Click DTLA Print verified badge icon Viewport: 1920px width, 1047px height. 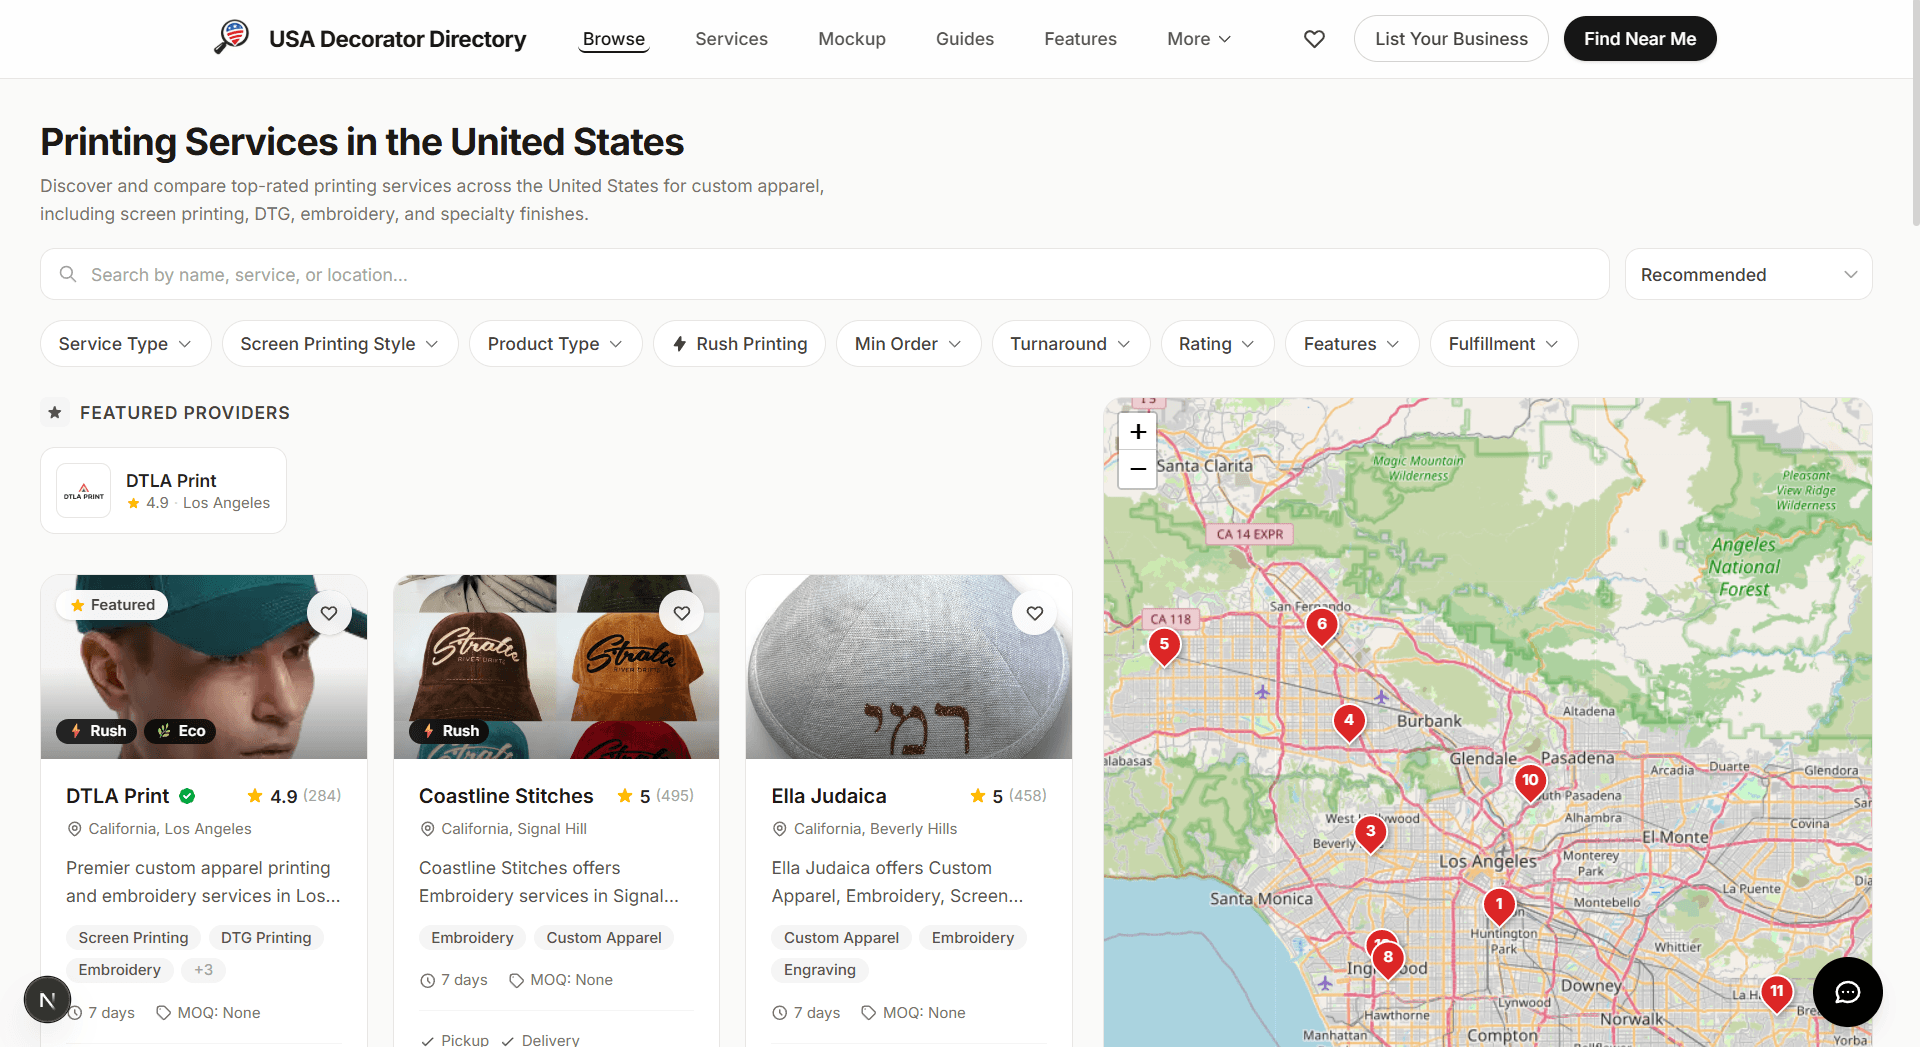187,796
